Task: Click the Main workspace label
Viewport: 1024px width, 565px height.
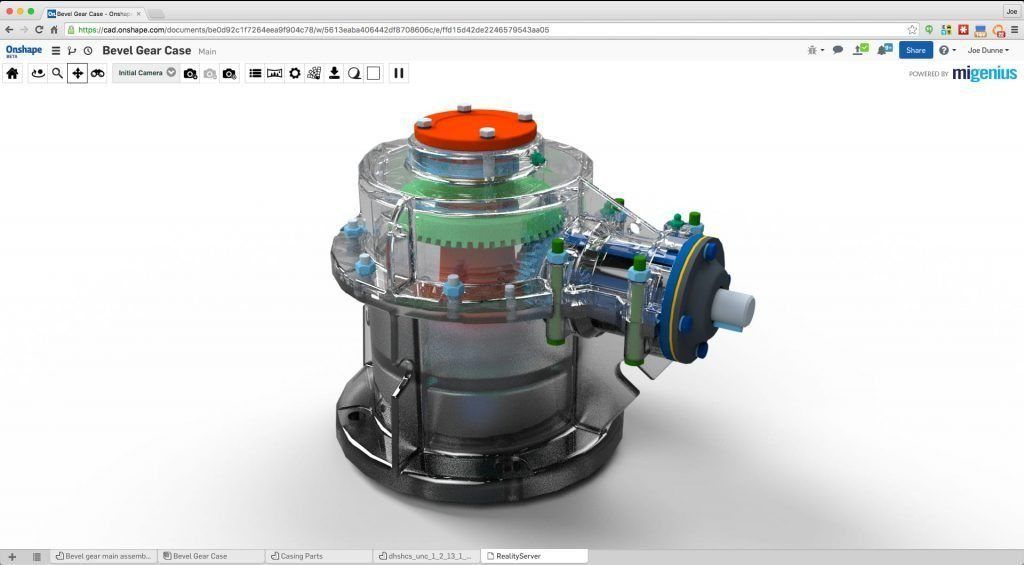Action: 208,52
